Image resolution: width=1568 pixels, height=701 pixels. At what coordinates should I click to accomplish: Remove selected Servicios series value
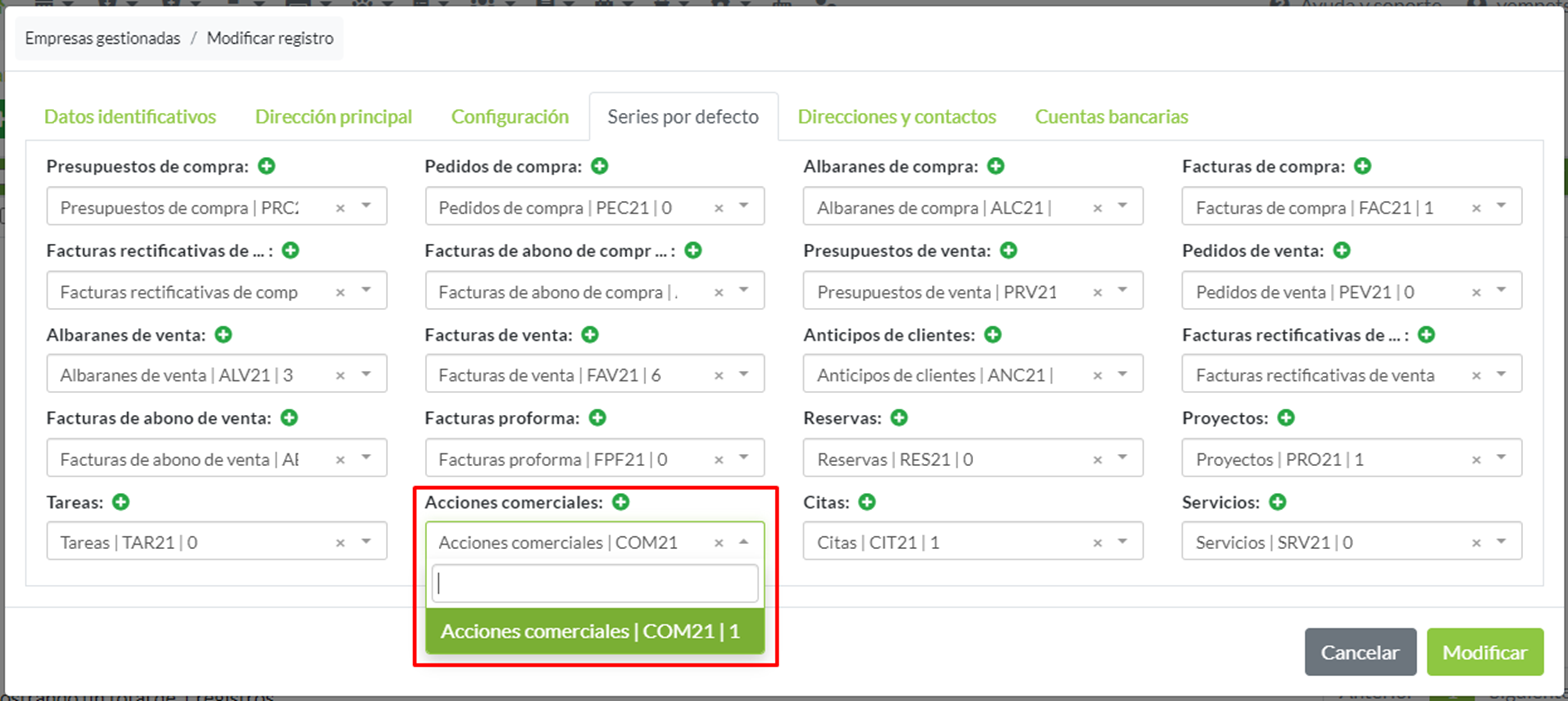1476,543
